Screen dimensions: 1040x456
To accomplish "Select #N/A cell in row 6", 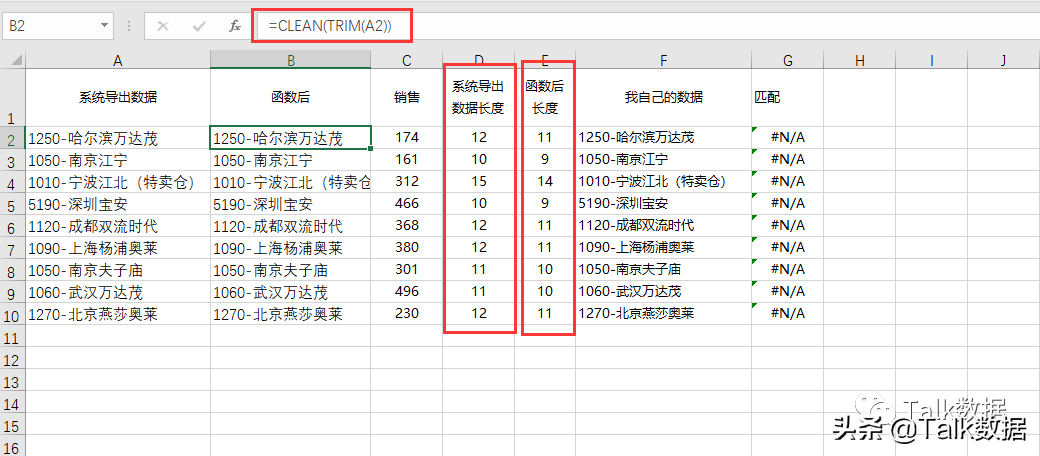I will point(787,225).
